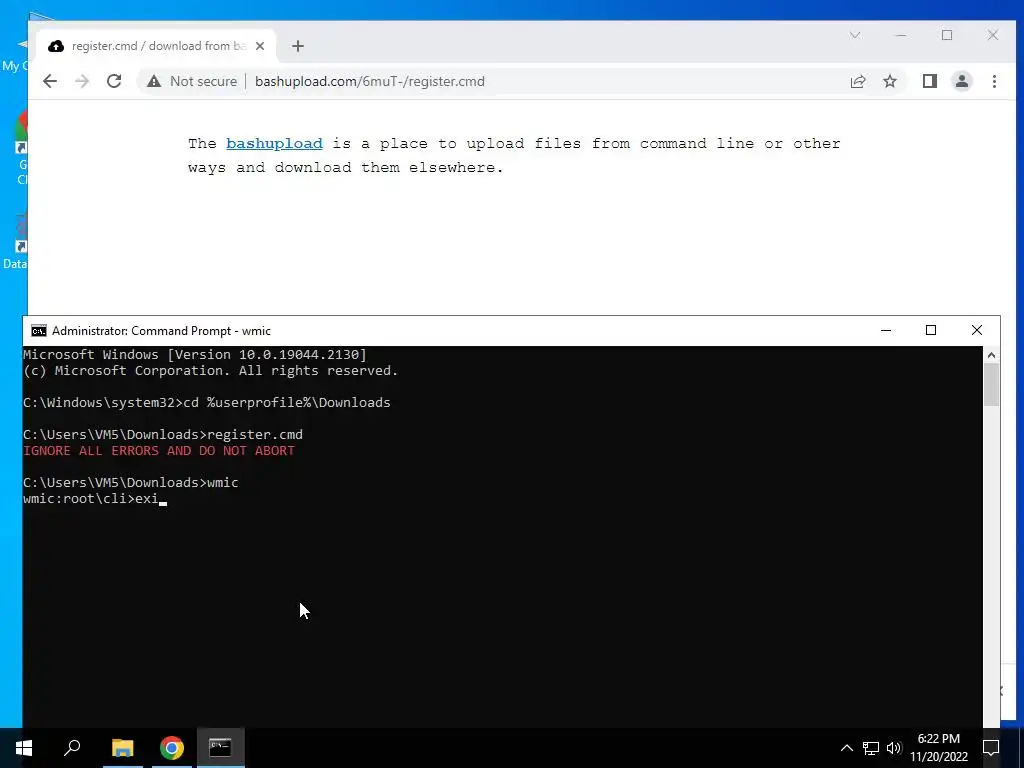Close the register.cmd tab
The image size is (1024, 768).
point(260,46)
